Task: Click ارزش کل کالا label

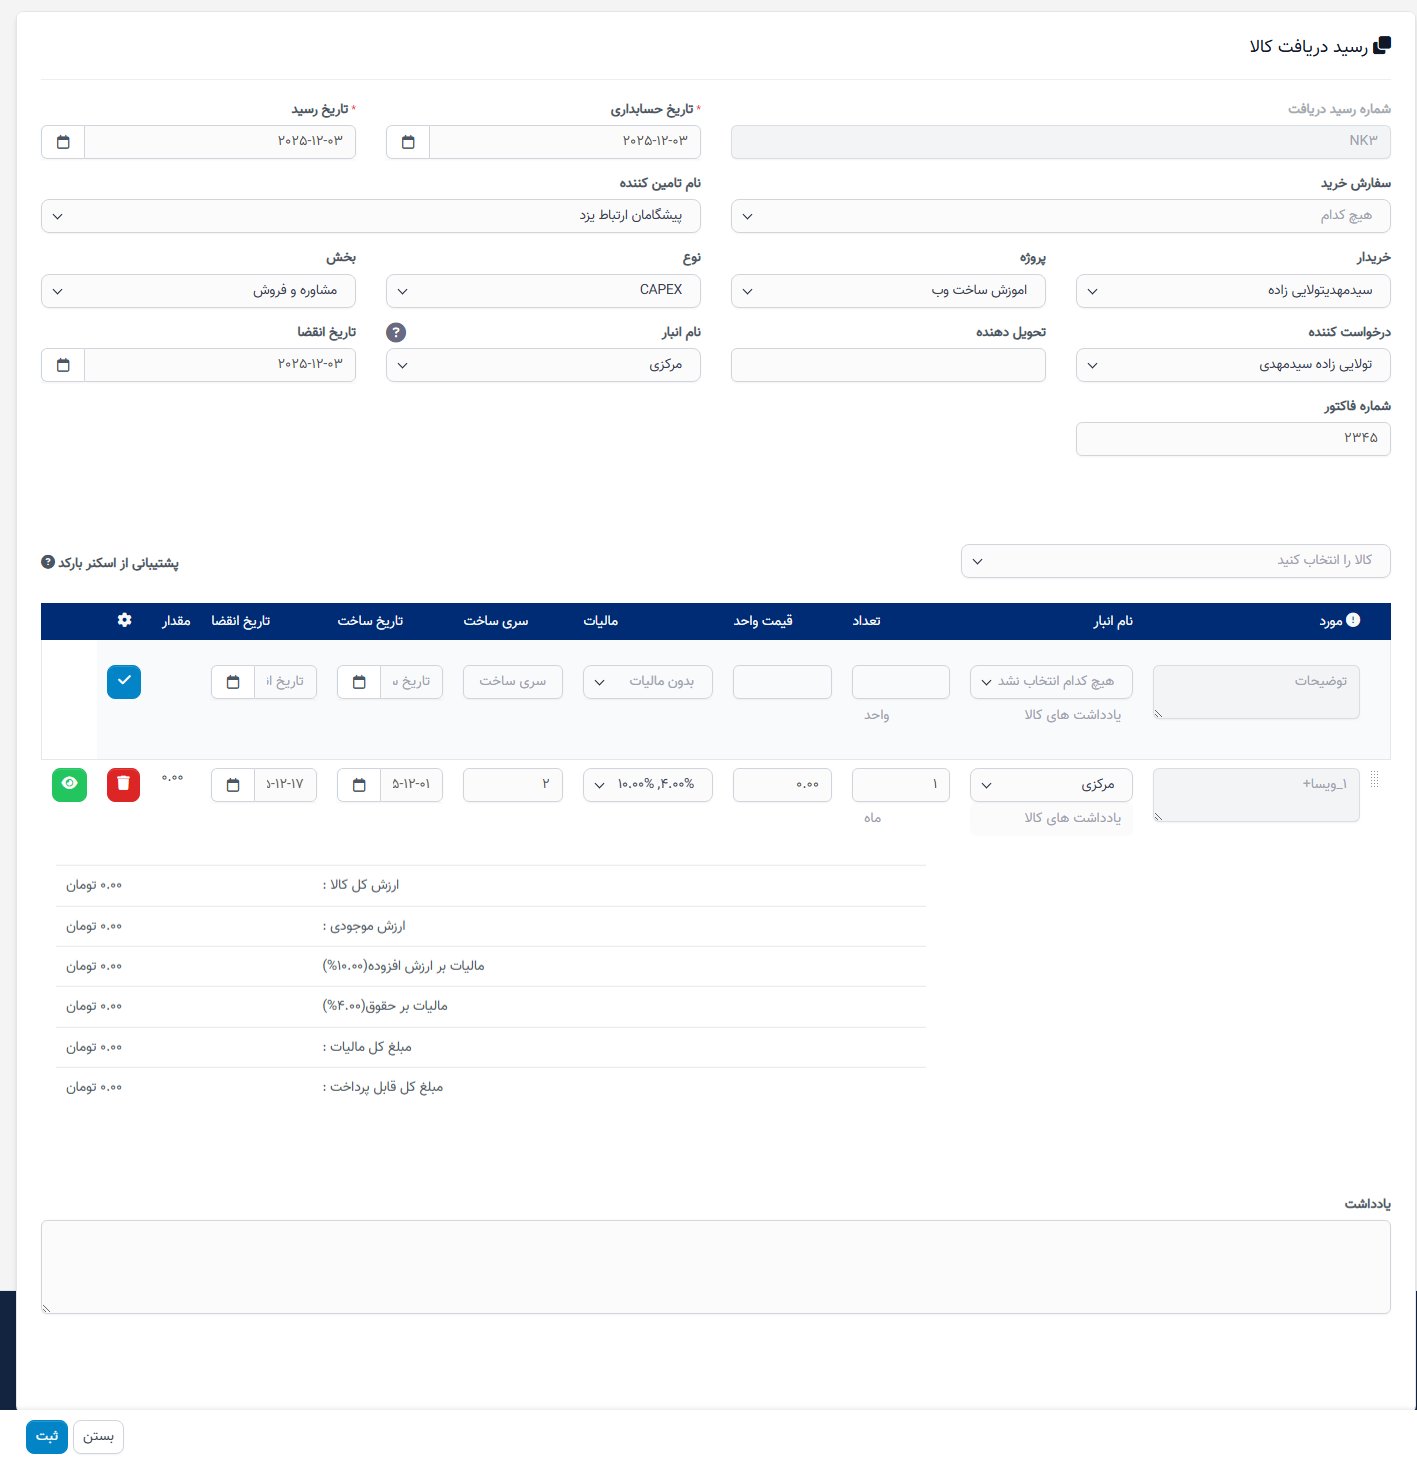Action: coord(361,886)
